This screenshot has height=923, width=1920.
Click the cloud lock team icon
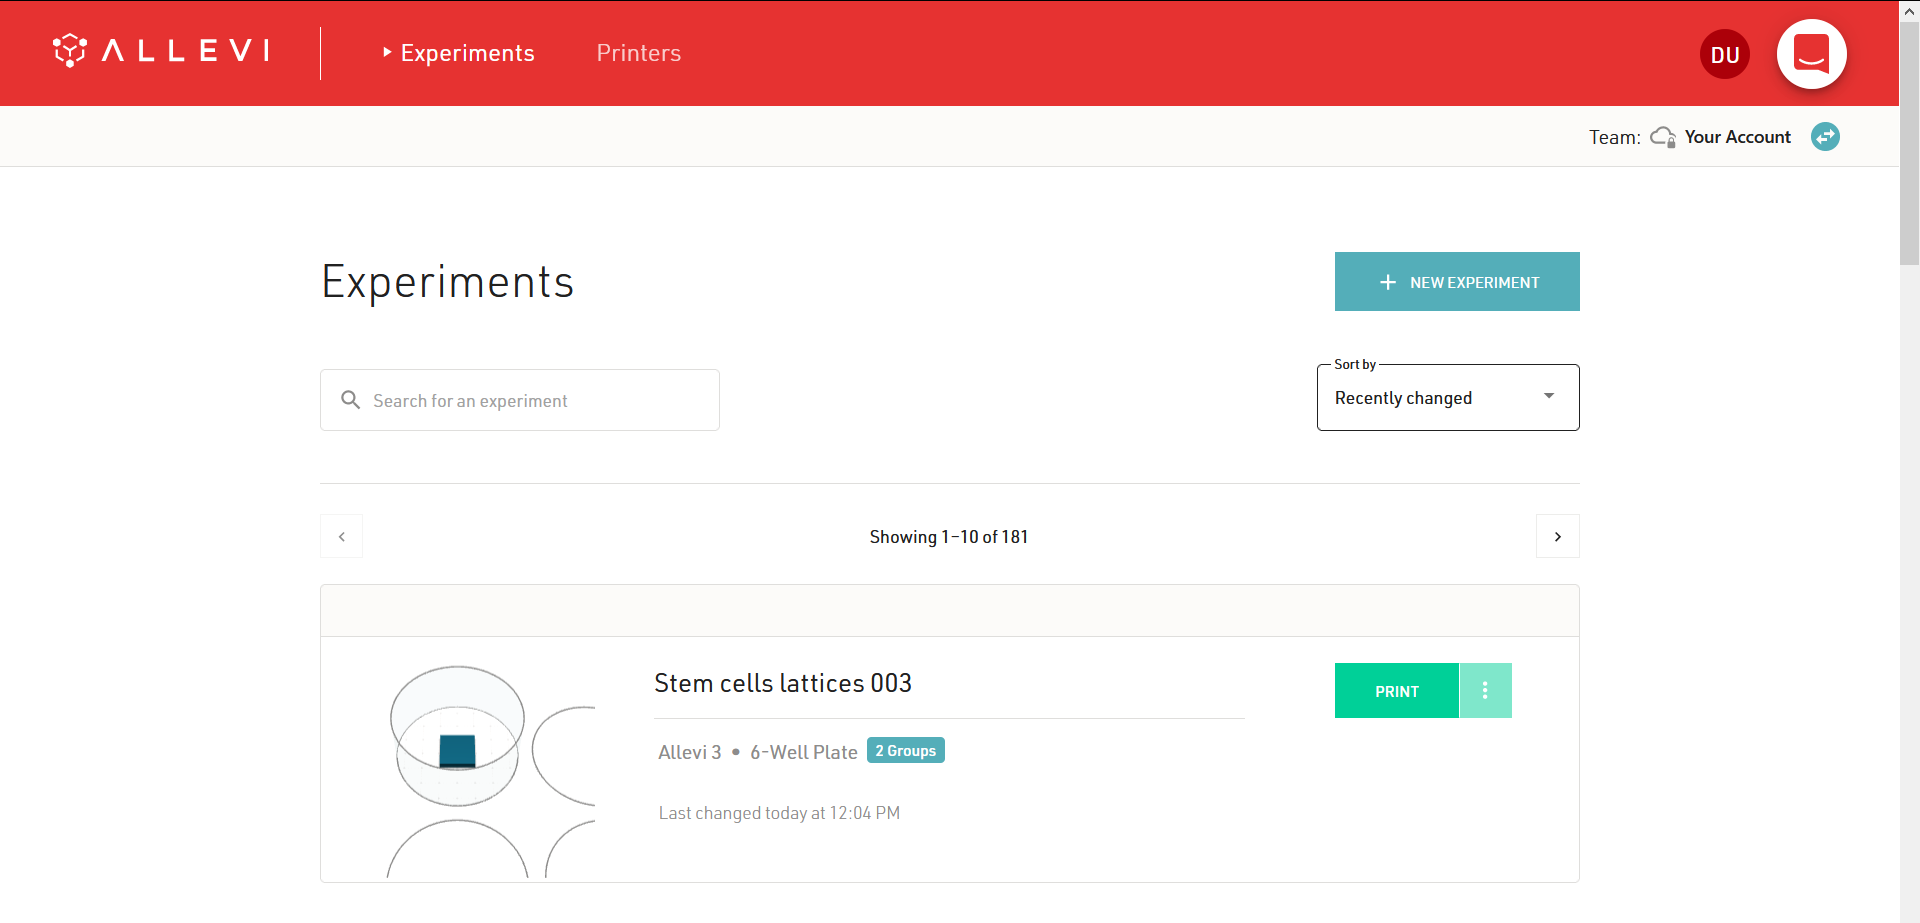click(1662, 137)
